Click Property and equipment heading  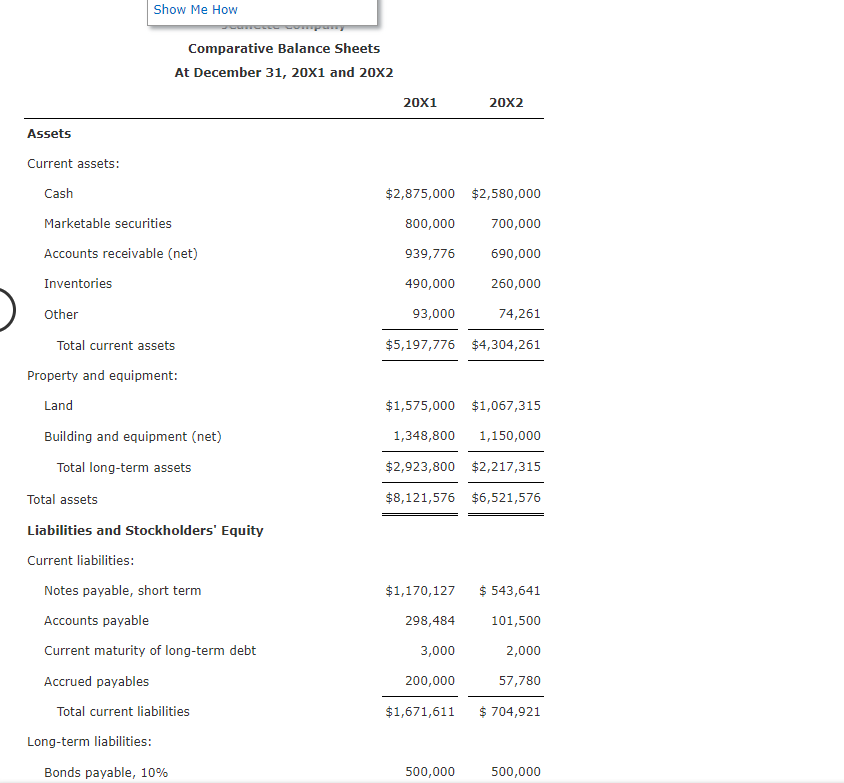click(x=102, y=376)
